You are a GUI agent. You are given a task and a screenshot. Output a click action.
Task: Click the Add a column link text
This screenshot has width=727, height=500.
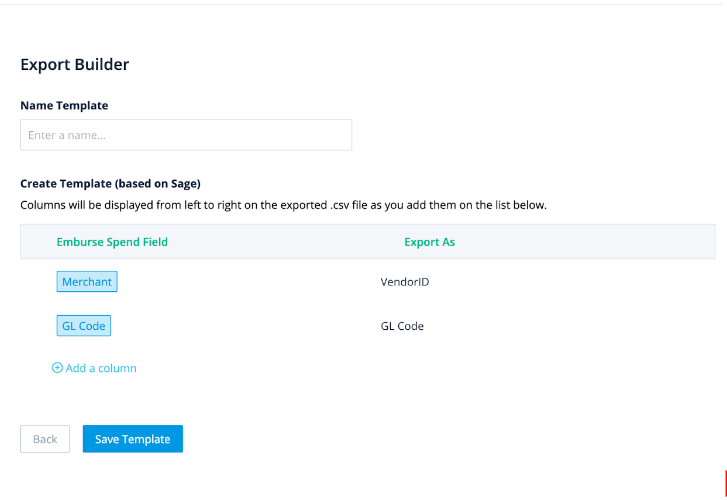101,368
